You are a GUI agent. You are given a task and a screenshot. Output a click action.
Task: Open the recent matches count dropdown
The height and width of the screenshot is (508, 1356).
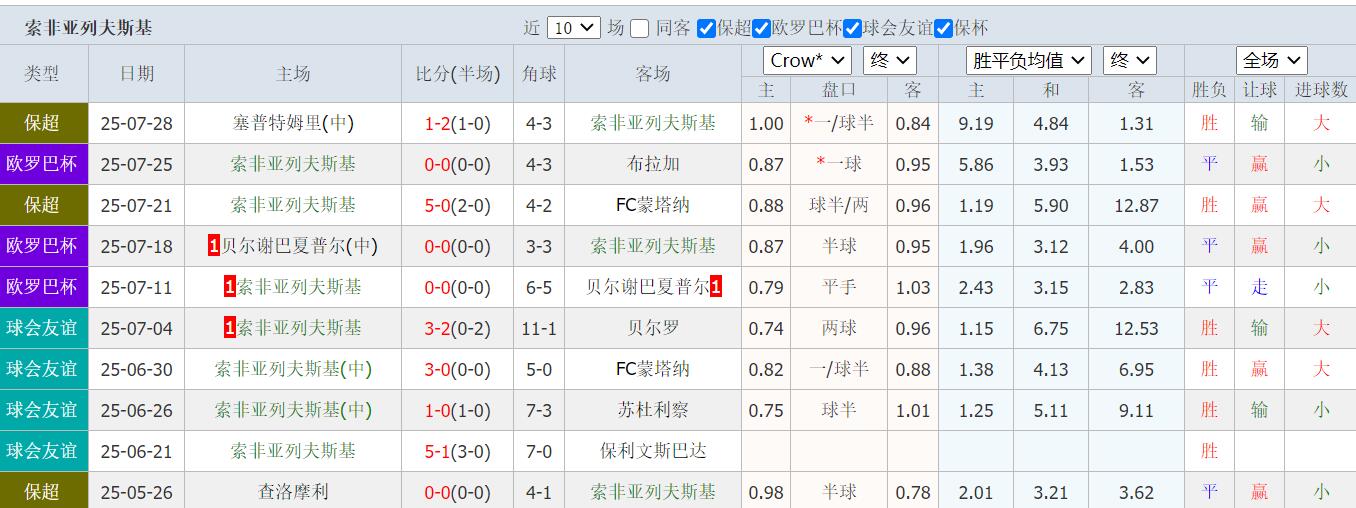coord(574,28)
